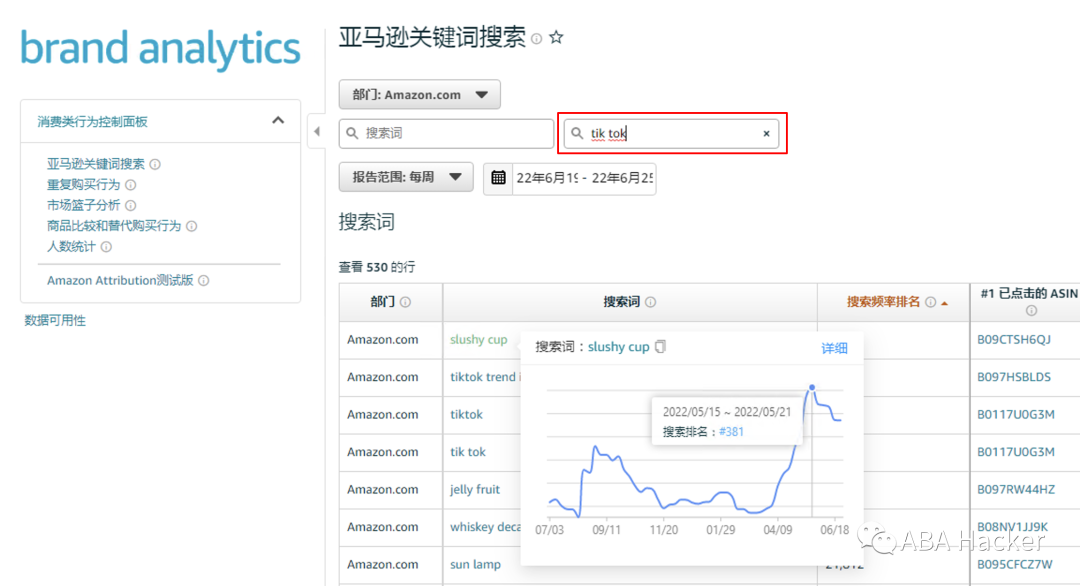Open ASIN B095CFCZ7W
Screen dimensions: 1080x586
1015,565
